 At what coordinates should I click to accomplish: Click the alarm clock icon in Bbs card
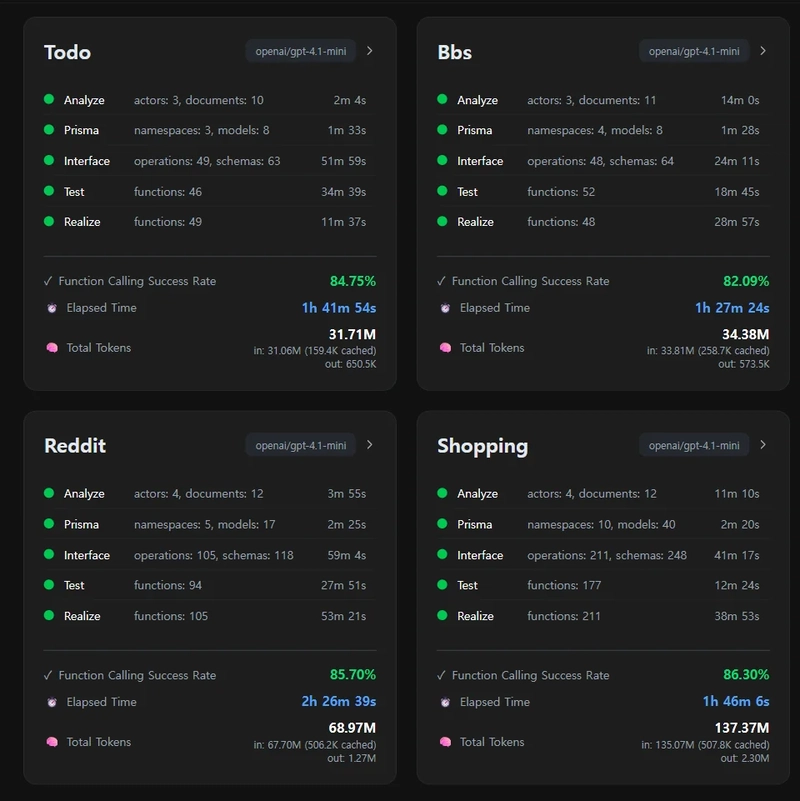pos(445,308)
